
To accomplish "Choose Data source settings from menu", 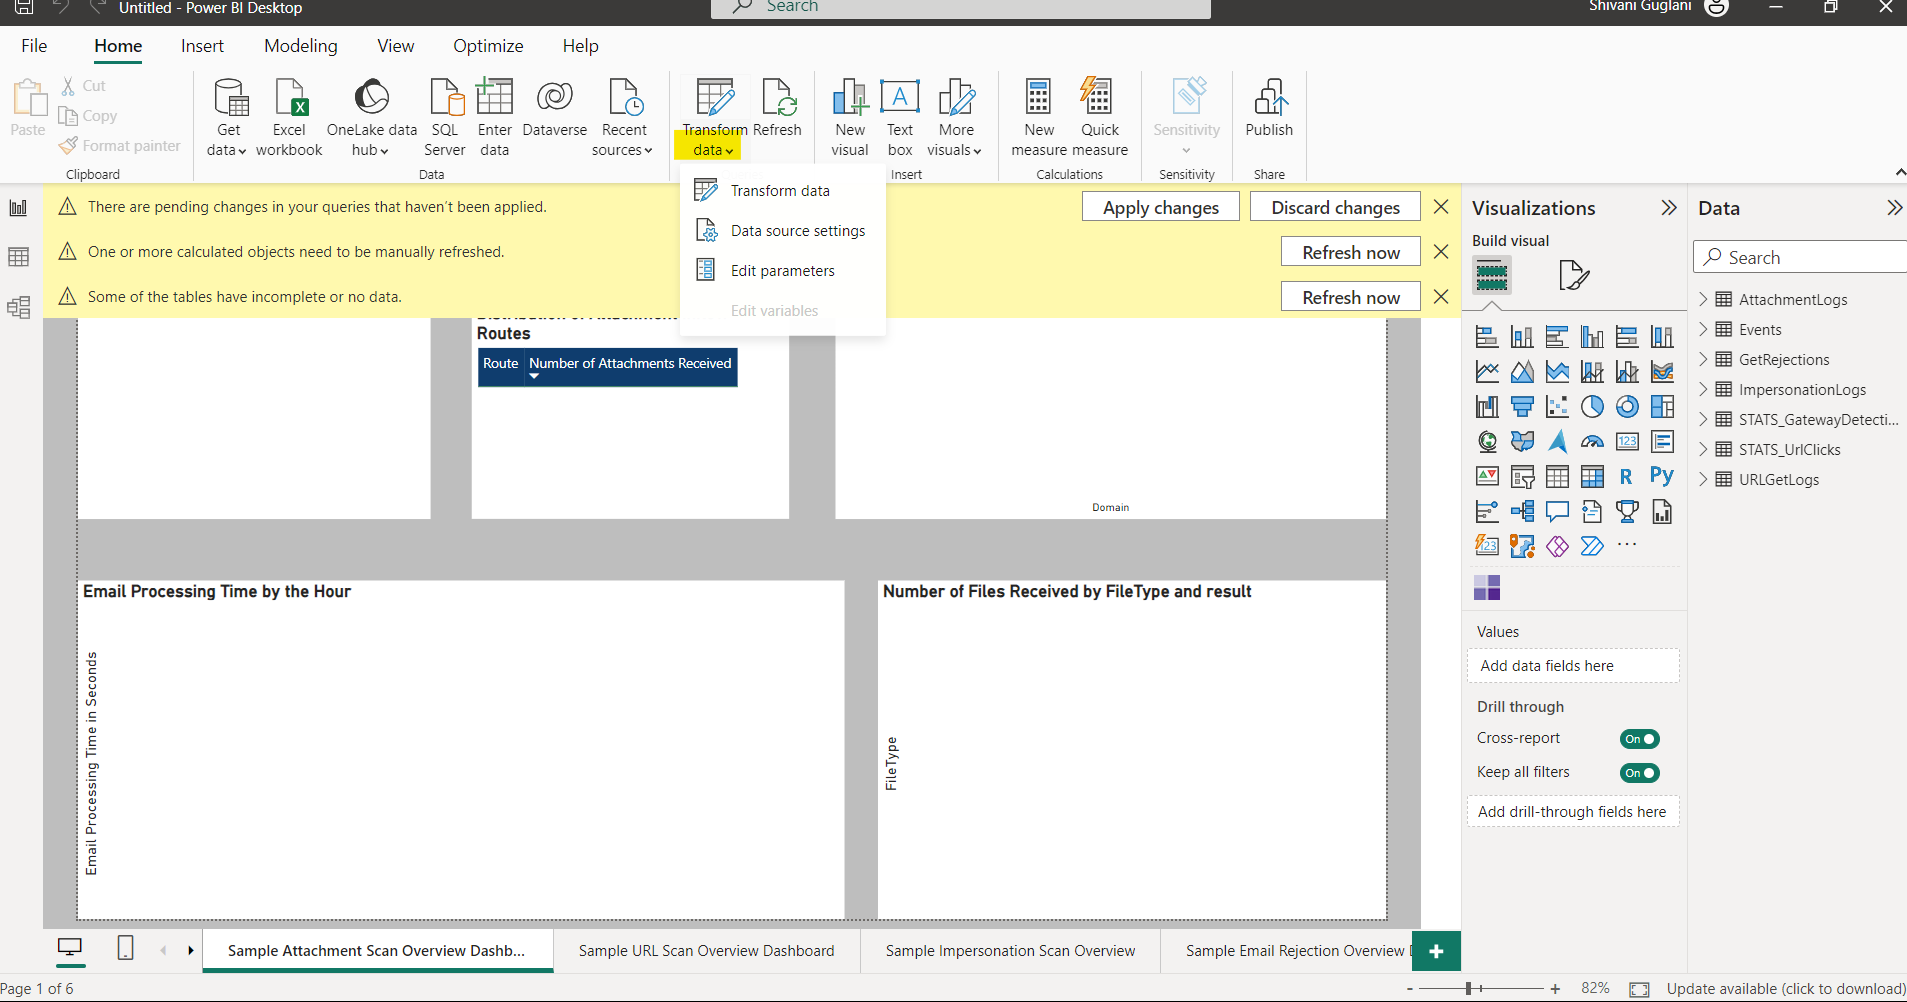I will [797, 231].
